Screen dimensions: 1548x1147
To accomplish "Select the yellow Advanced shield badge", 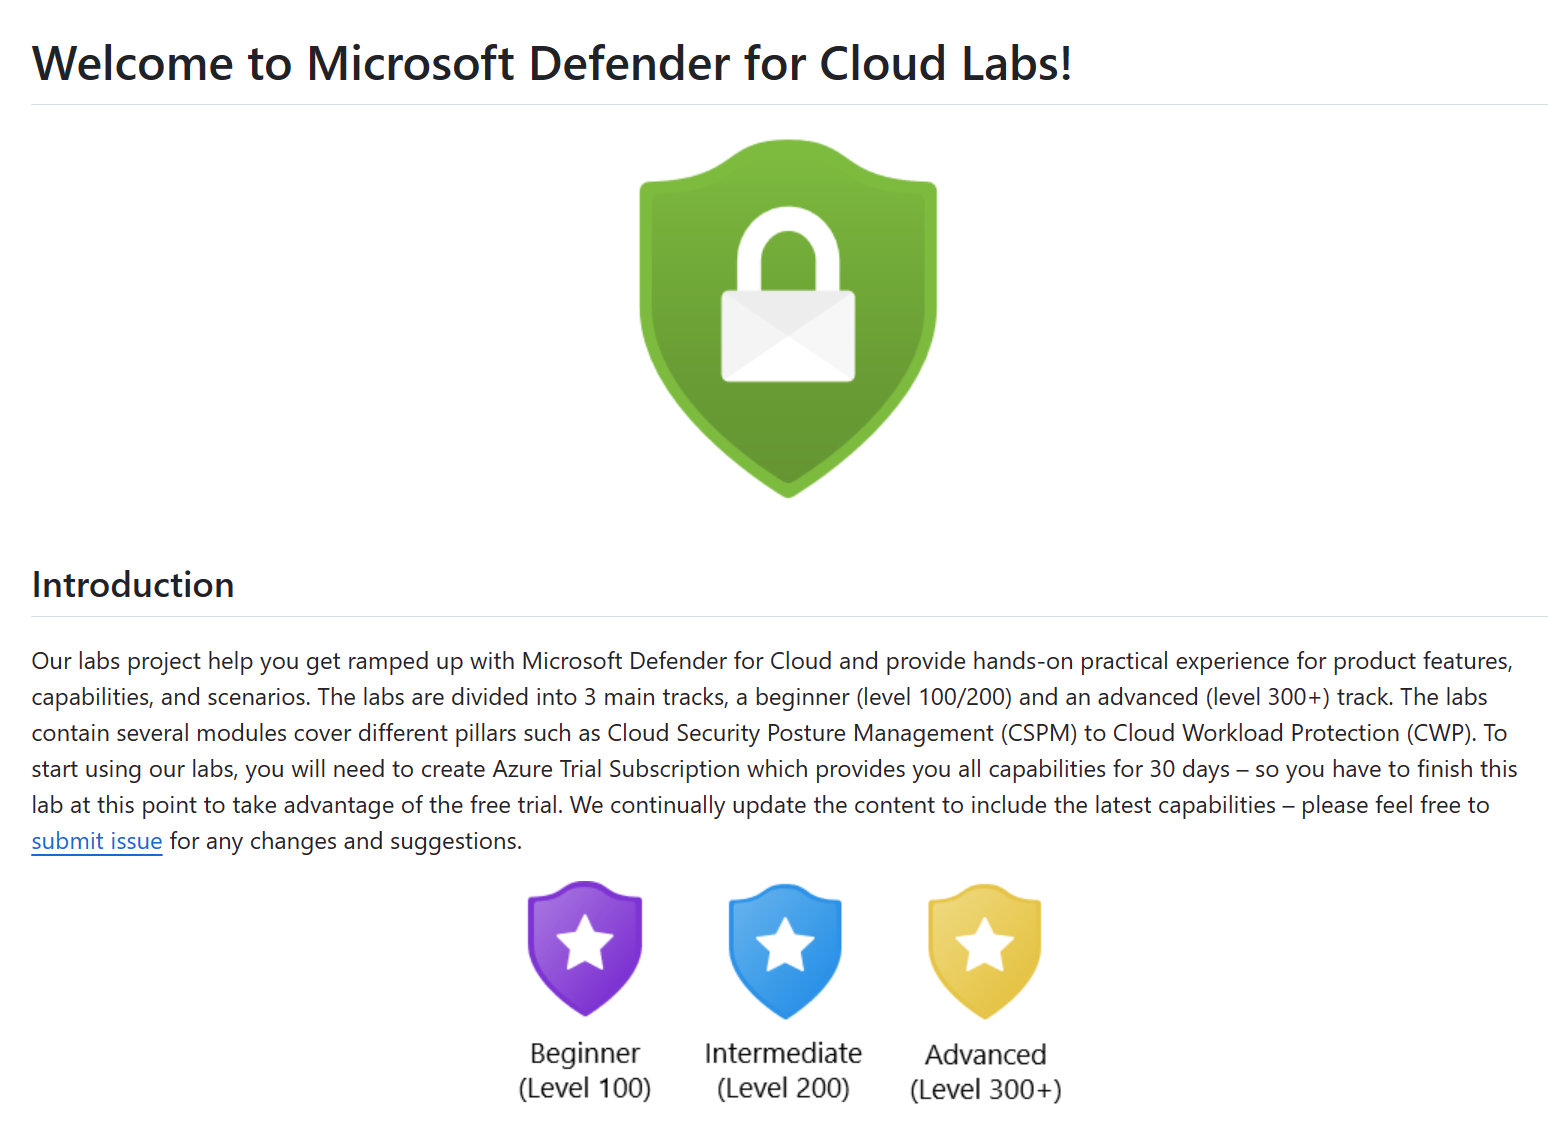I will pos(985,951).
